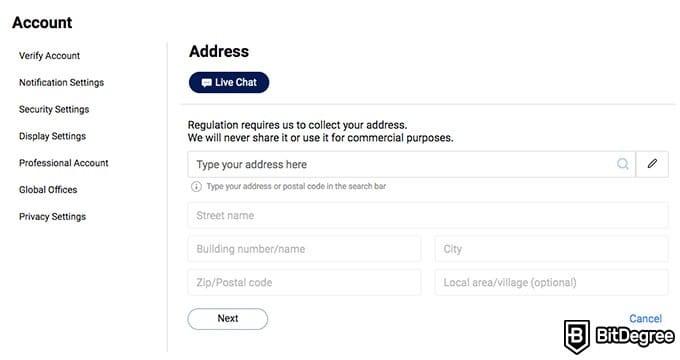Screen dimensions: 680x360
Task: View Global Offices page
Action: click(x=48, y=190)
